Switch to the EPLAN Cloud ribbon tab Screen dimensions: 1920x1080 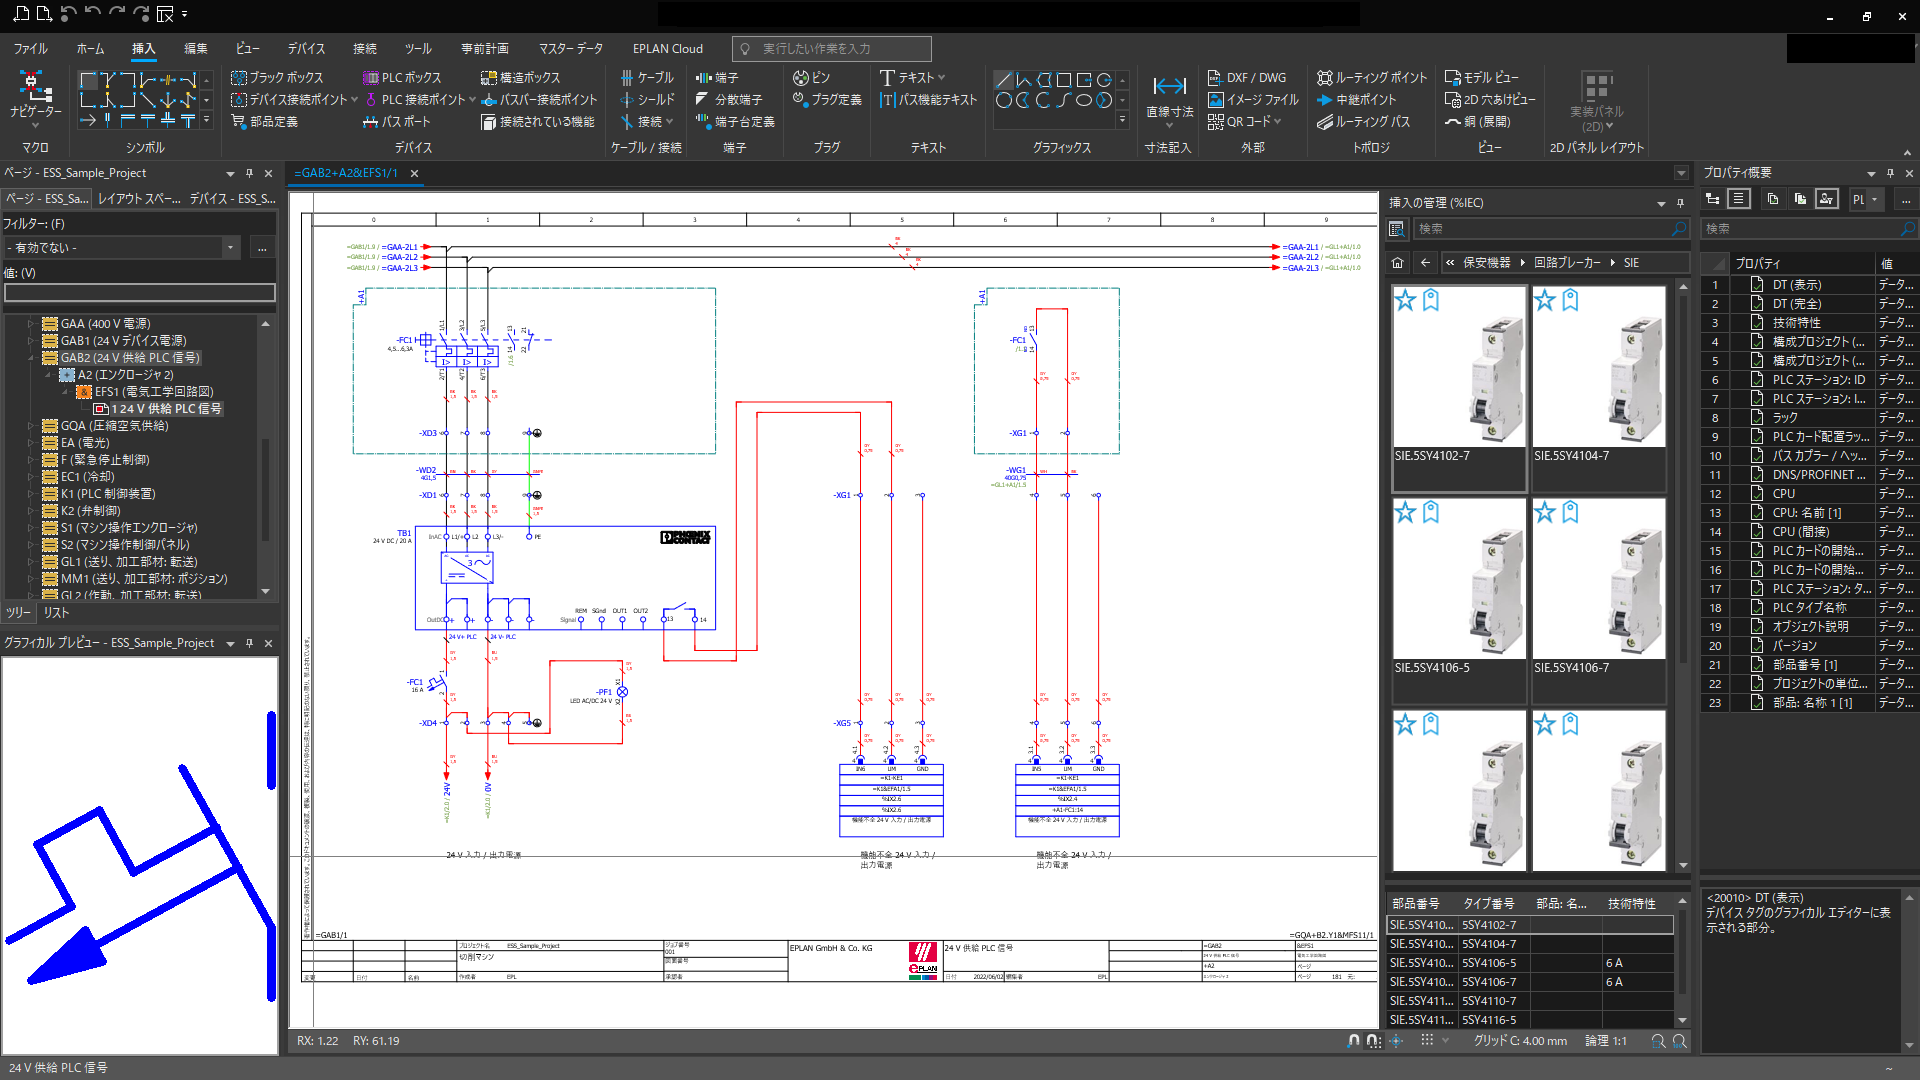(668, 48)
